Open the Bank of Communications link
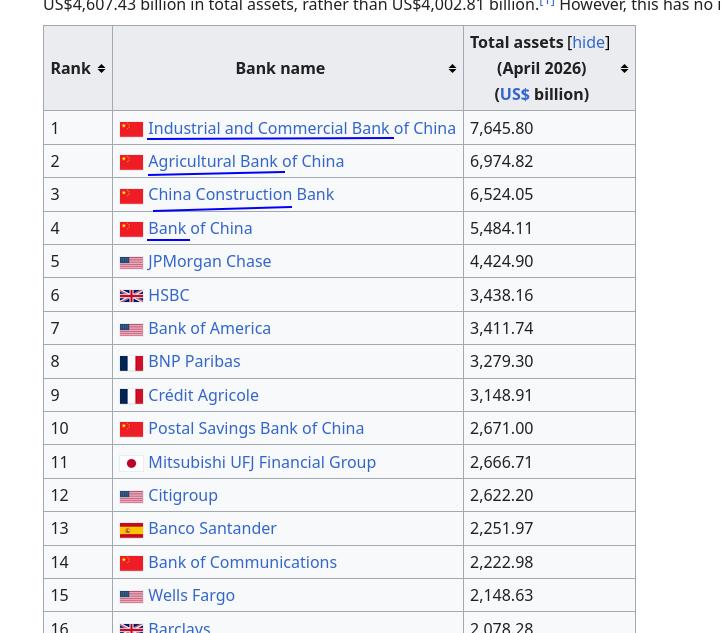The width and height of the screenshot is (722, 633). tap(242, 563)
